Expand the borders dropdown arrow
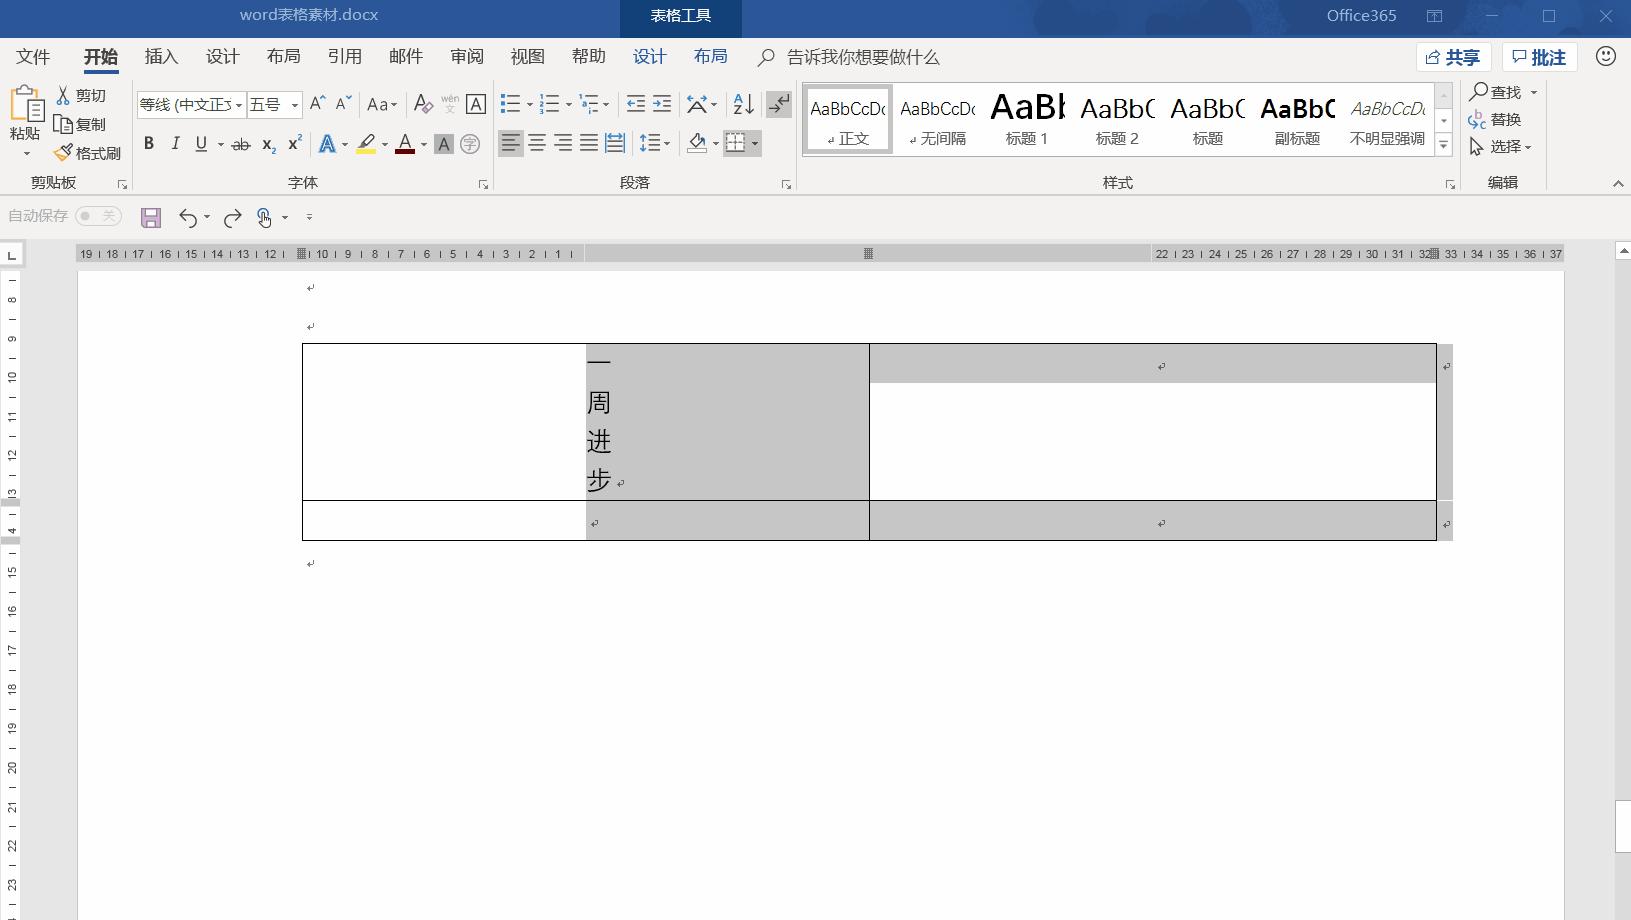 (755, 144)
